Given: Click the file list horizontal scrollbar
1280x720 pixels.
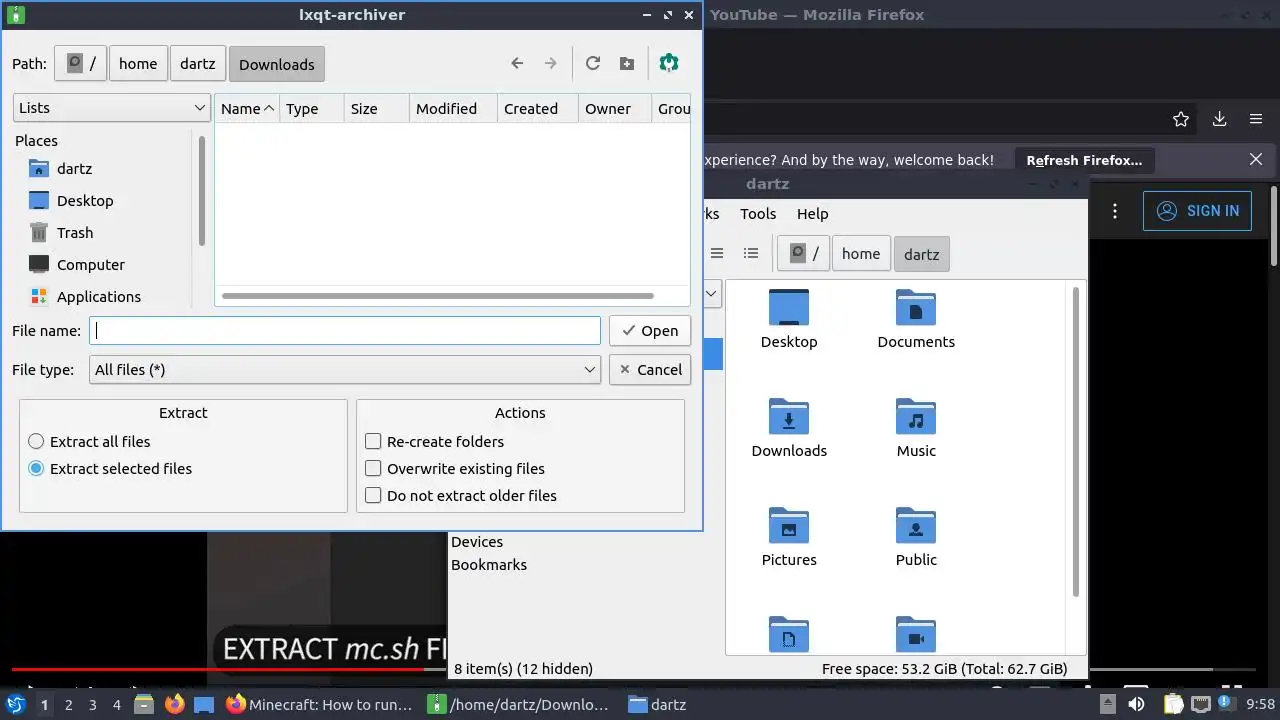Looking at the screenshot, I should (x=437, y=296).
